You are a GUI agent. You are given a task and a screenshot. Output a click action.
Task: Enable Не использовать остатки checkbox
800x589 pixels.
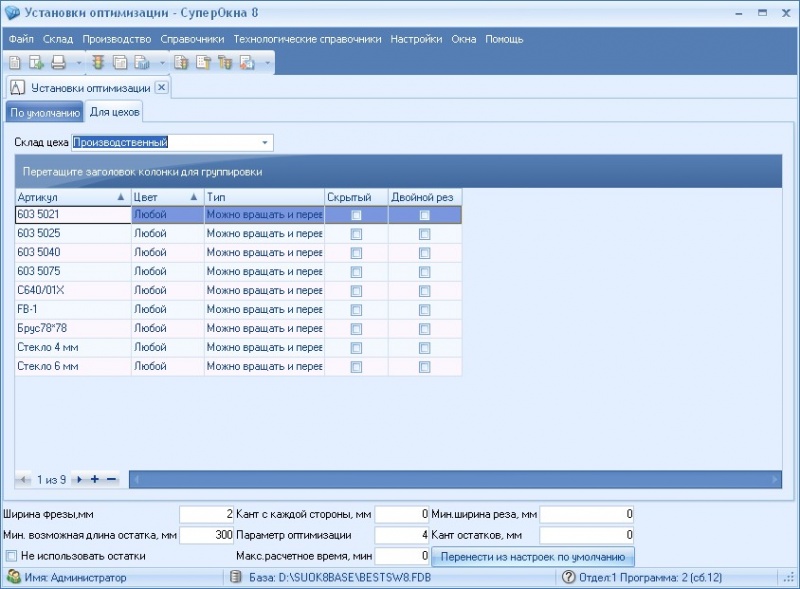(x=11, y=556)
